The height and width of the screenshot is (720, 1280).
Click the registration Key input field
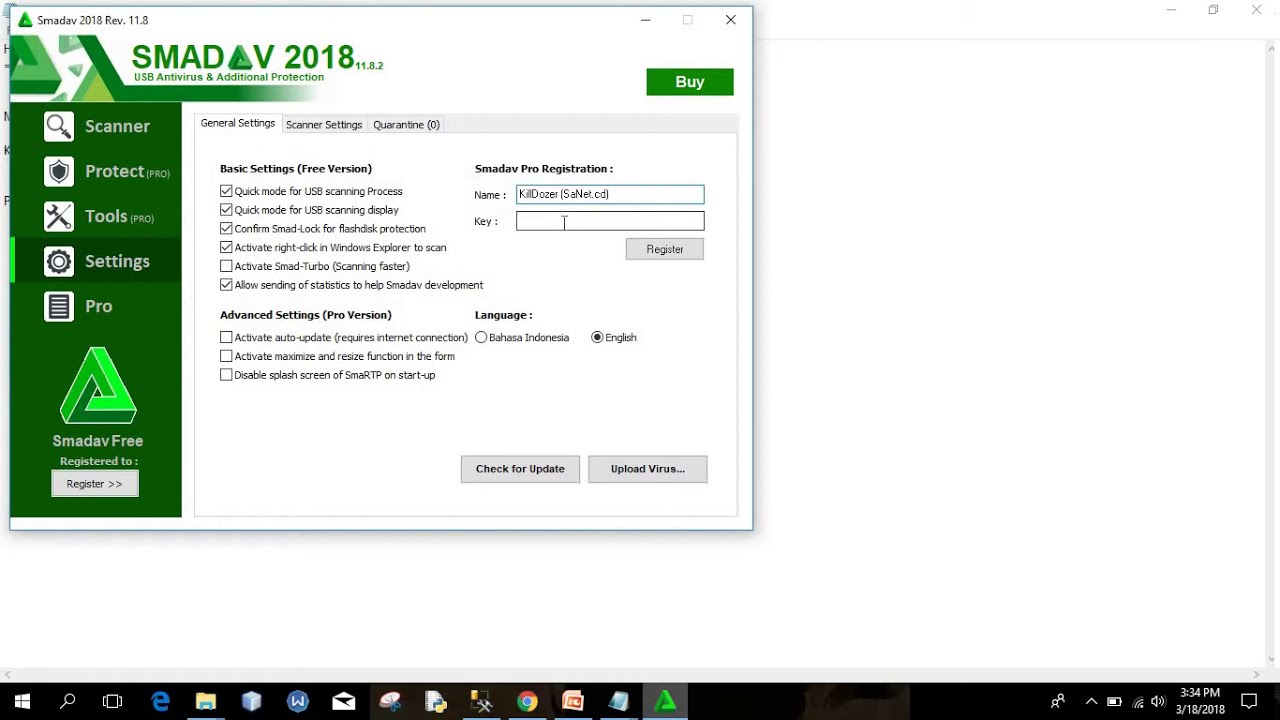pyautogui.click(x=610, y=221)
